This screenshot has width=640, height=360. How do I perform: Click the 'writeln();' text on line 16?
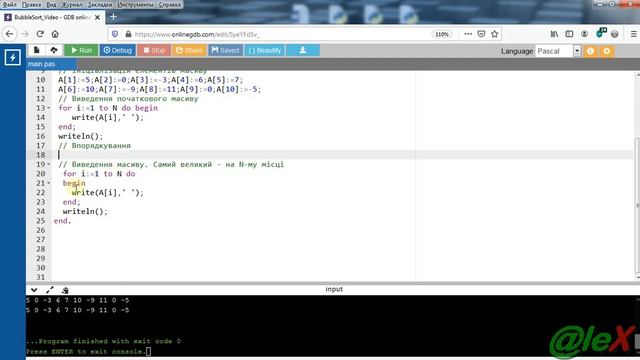pos(80,136)
